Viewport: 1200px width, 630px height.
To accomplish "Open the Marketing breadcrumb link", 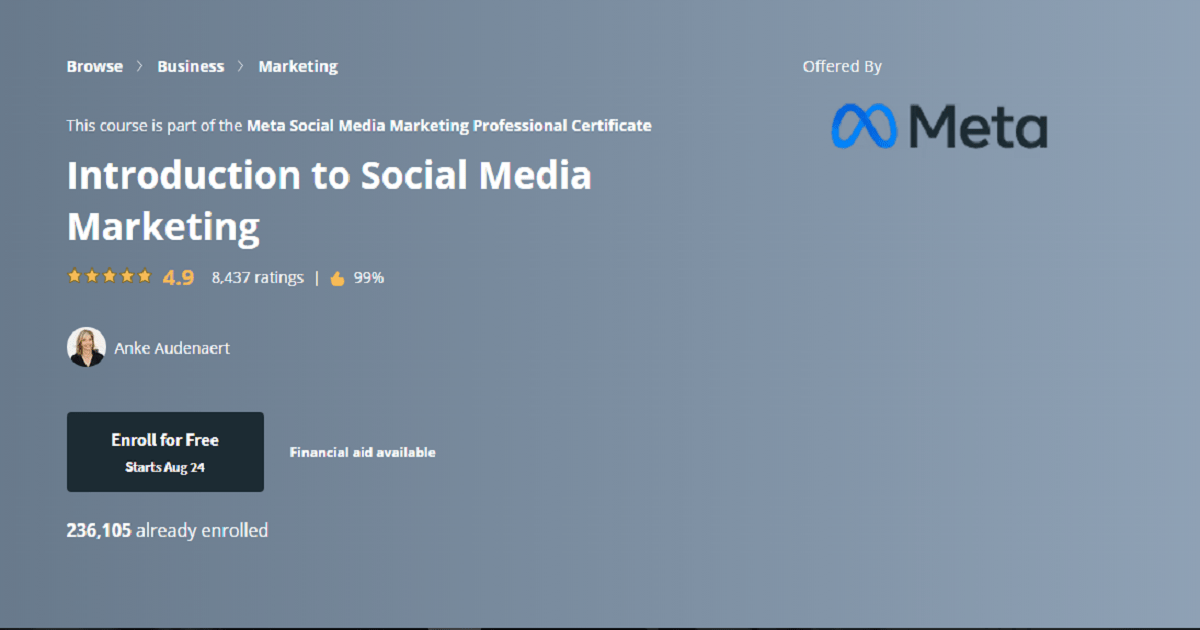I will [298, 67].
